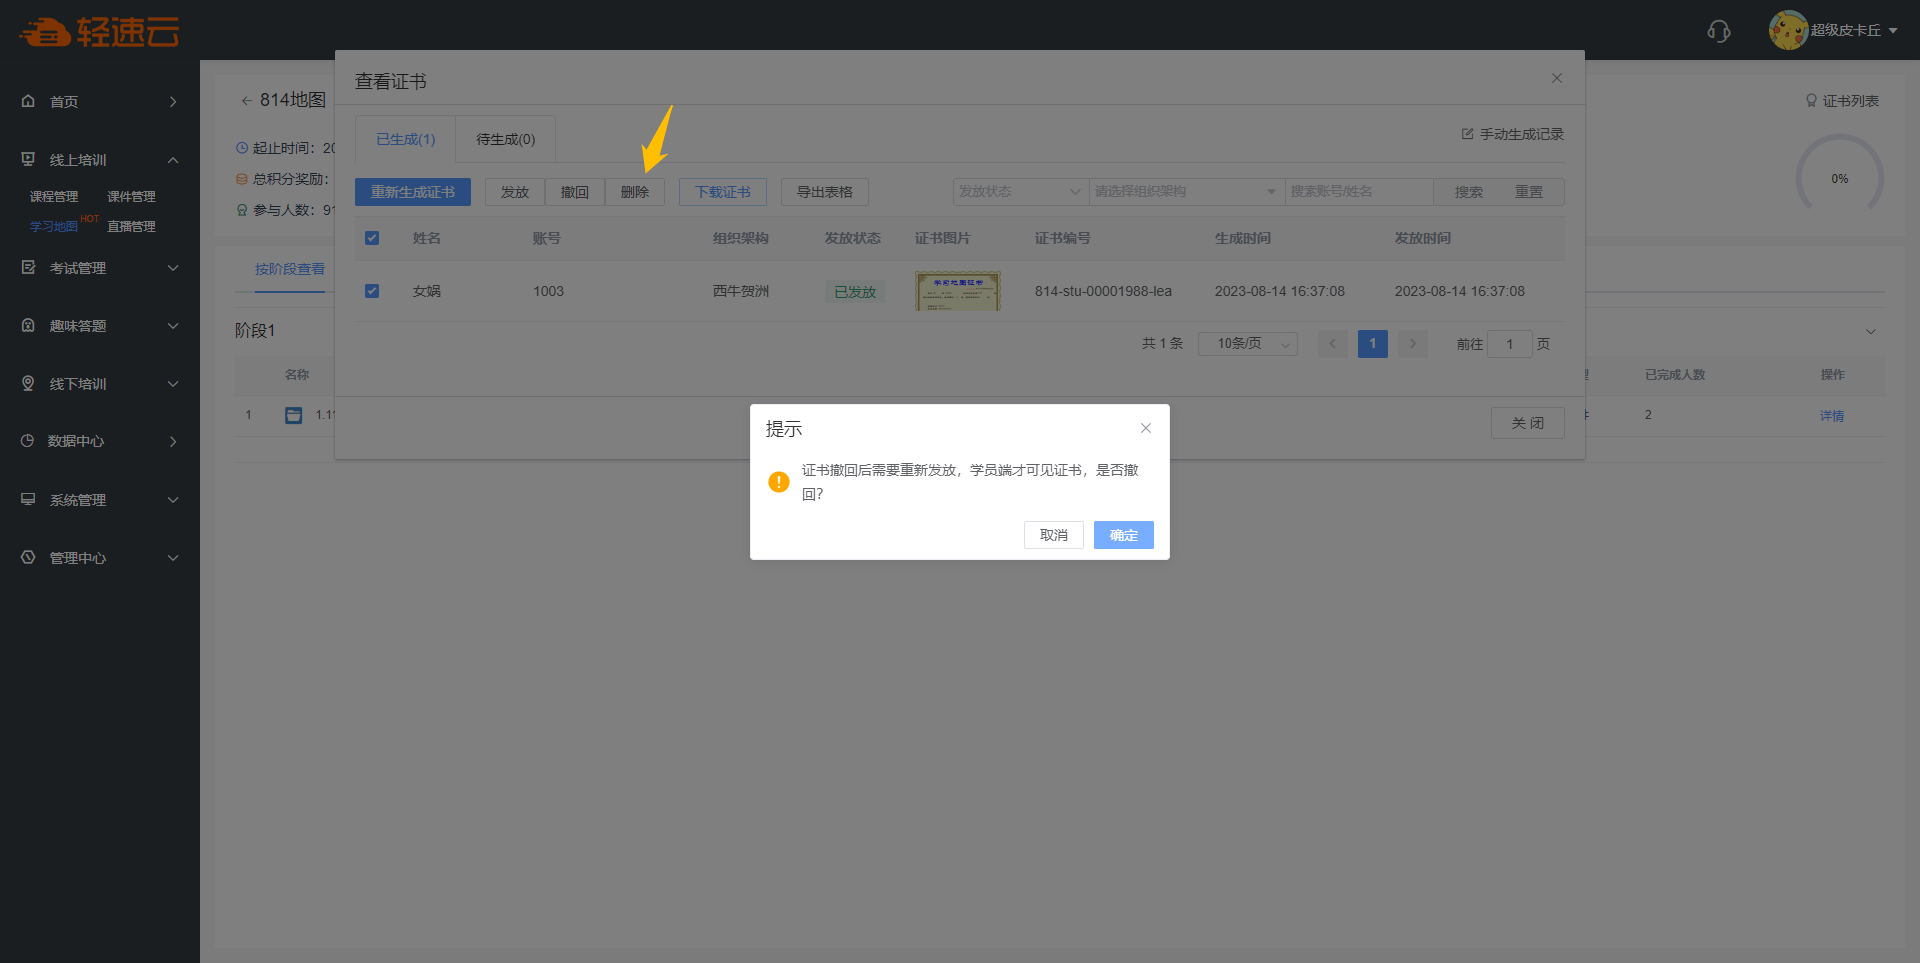Select the 已生成(1) tab

point(405,140)
